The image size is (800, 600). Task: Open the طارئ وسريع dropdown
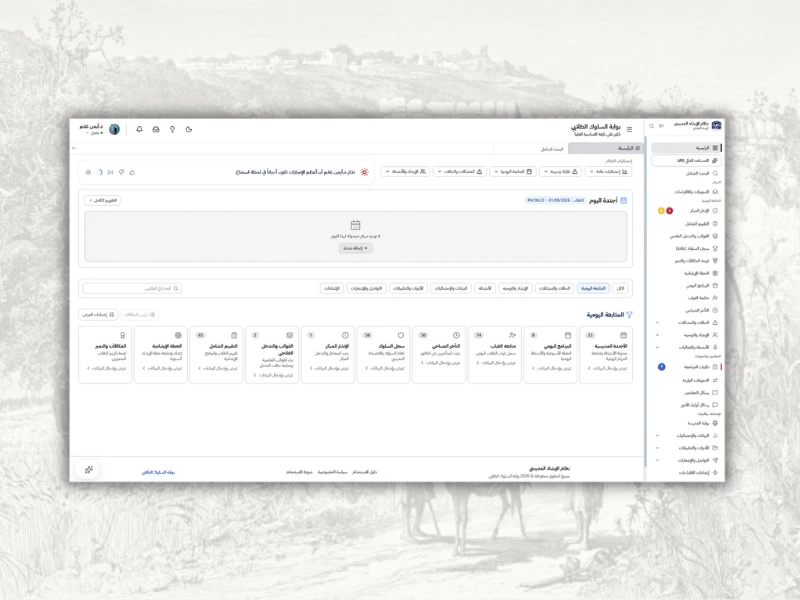[560, 172]
